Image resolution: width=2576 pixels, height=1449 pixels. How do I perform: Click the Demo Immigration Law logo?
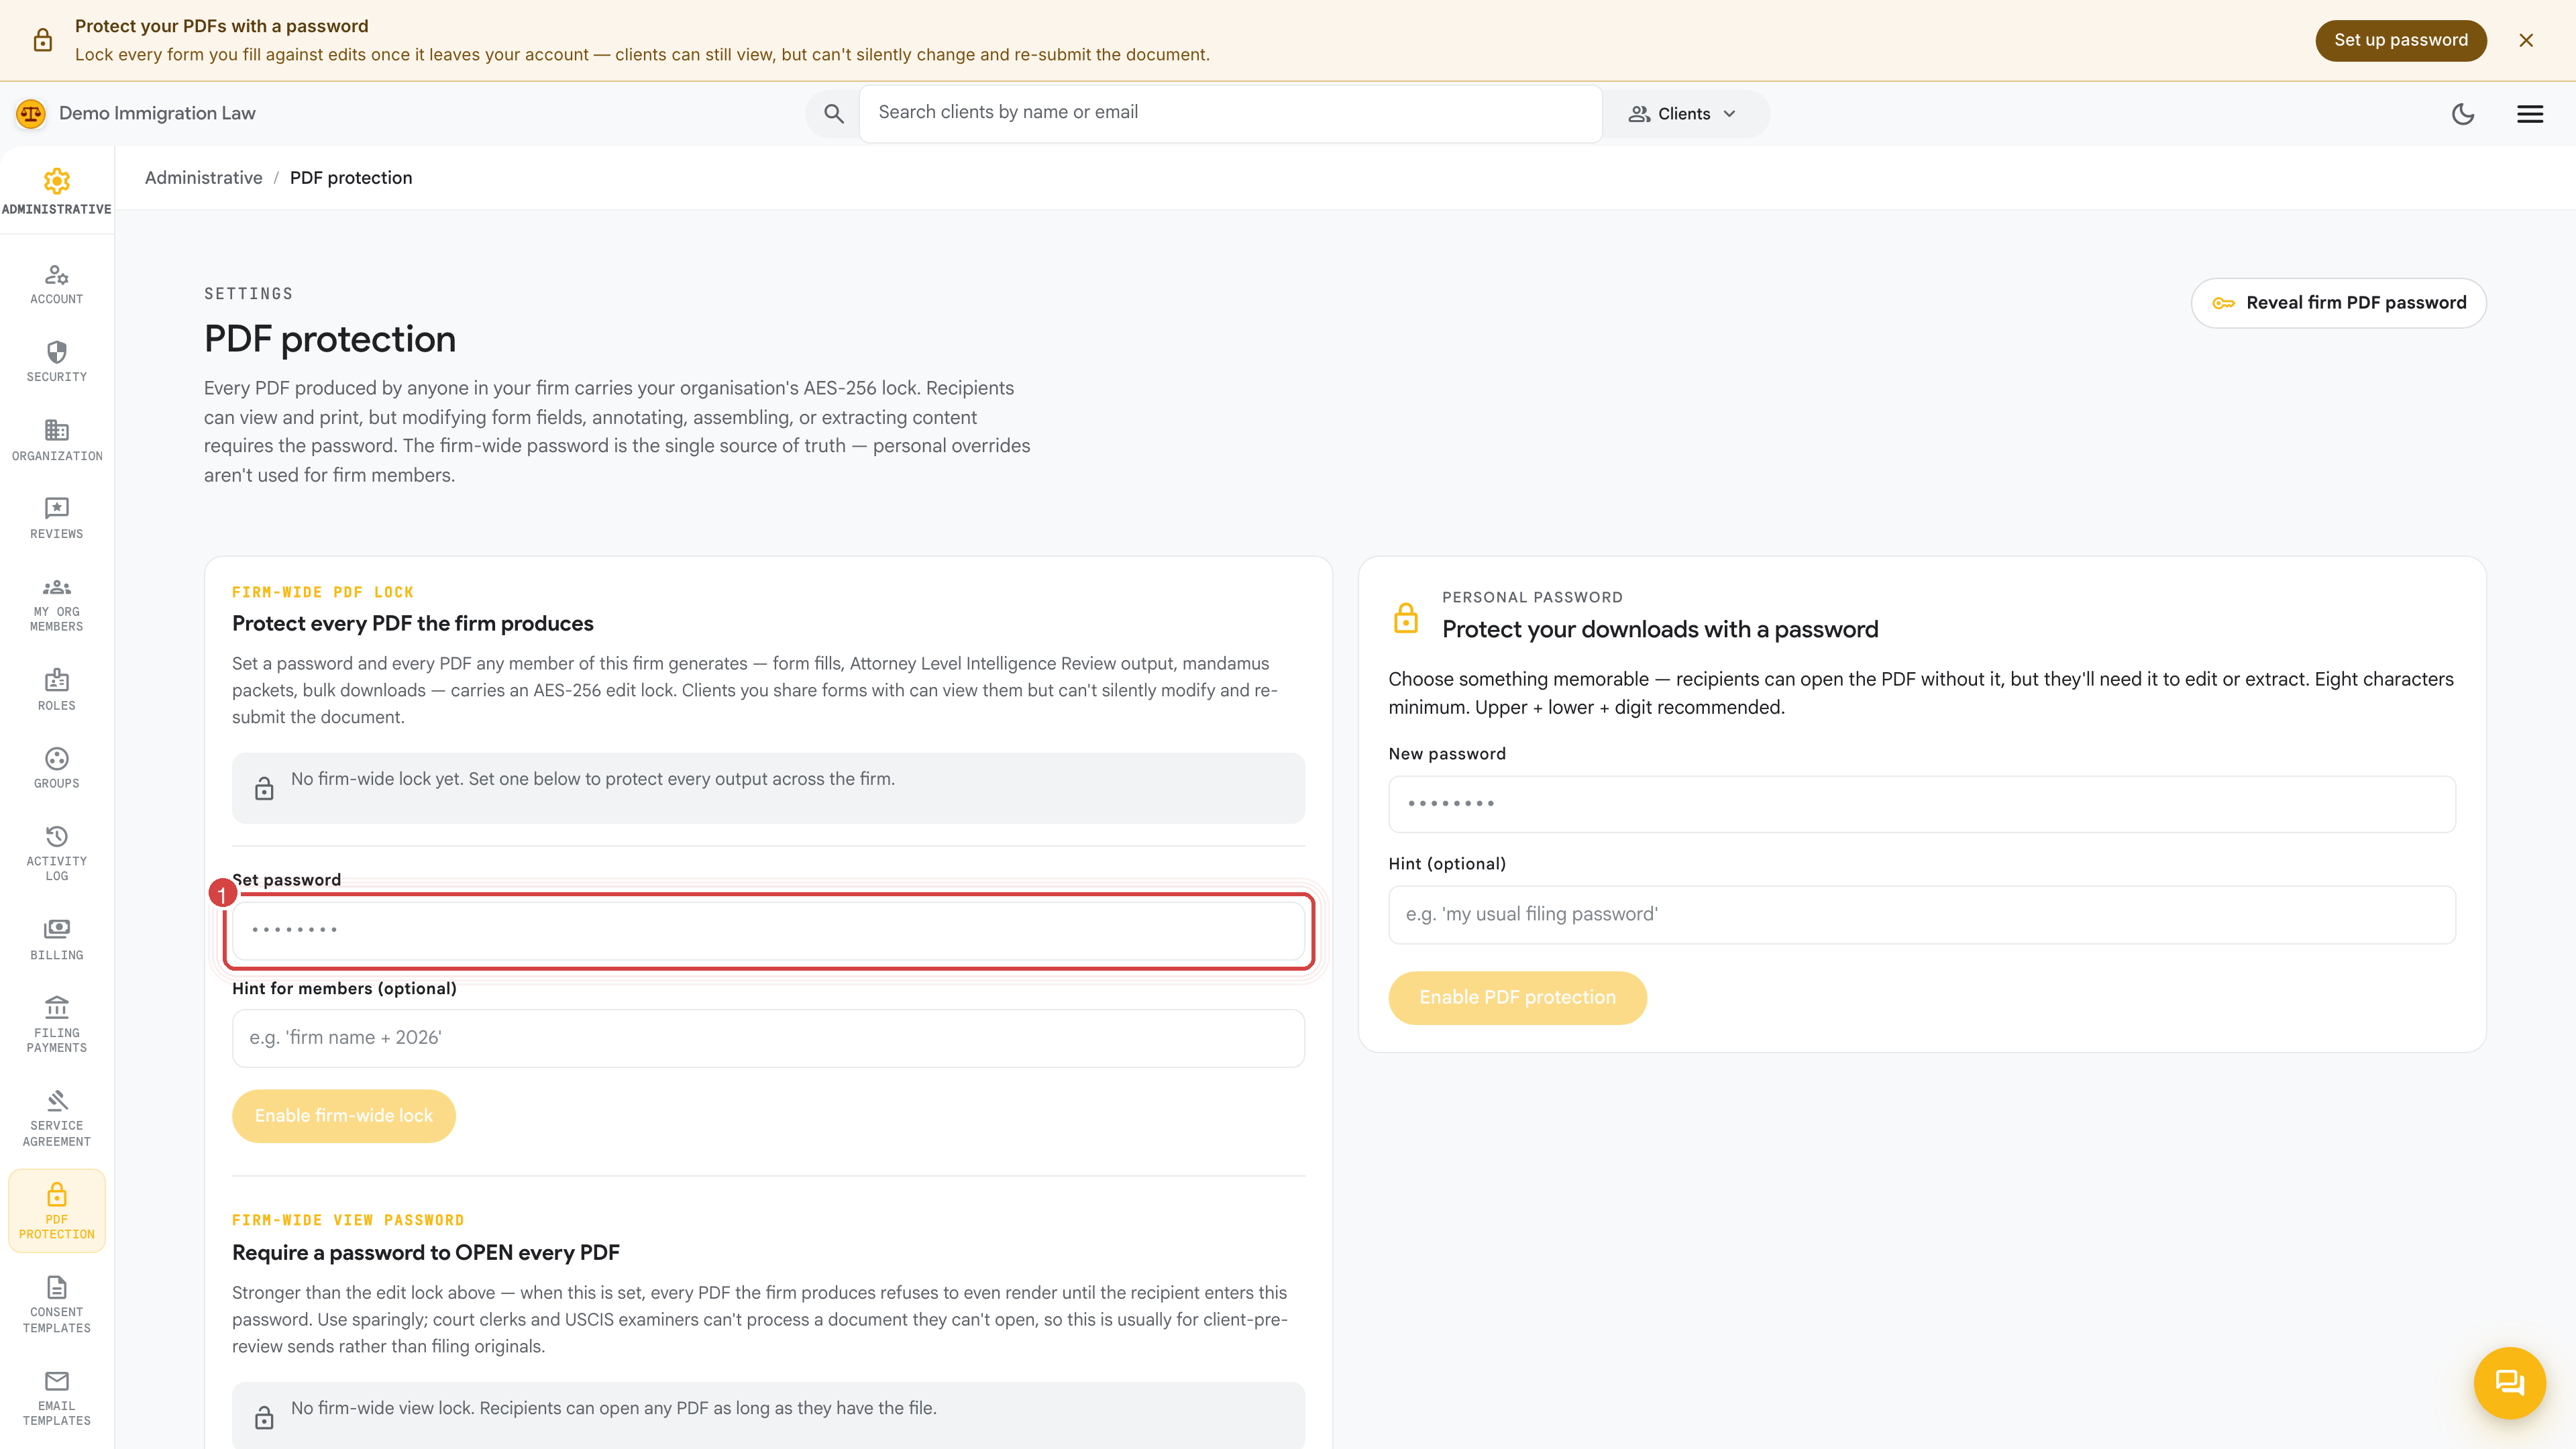(31, 114)
